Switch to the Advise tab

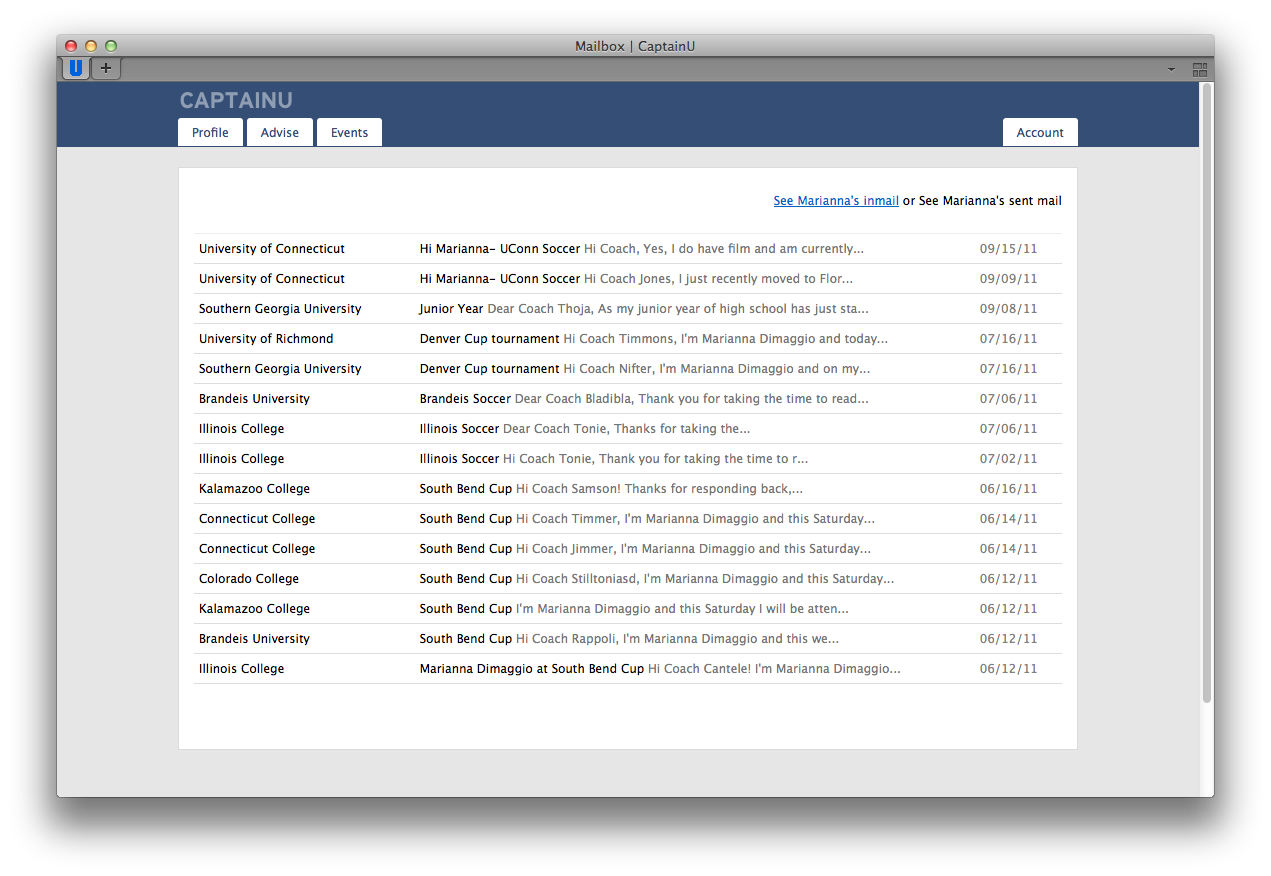tap(280, 132)
